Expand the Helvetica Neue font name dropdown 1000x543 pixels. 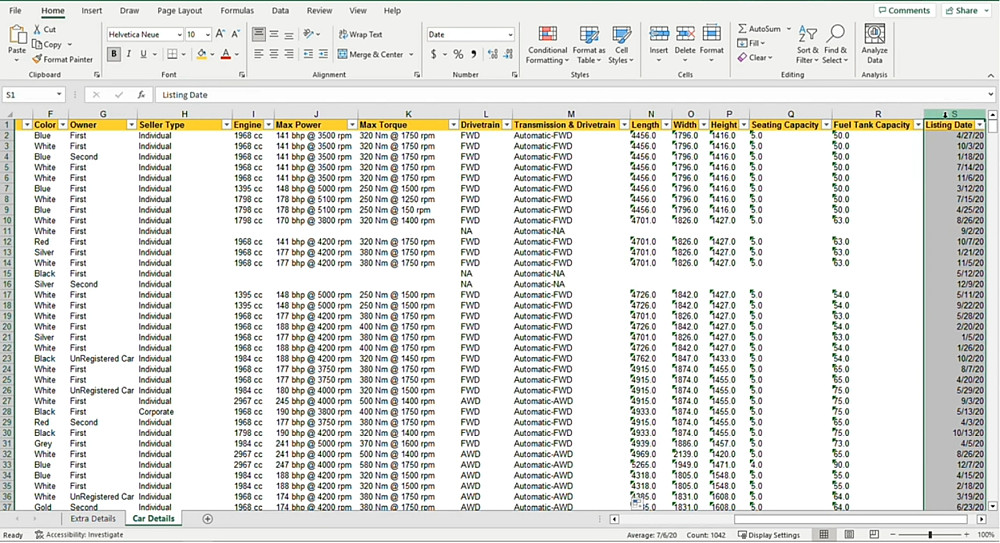click(x=178, y=34)
